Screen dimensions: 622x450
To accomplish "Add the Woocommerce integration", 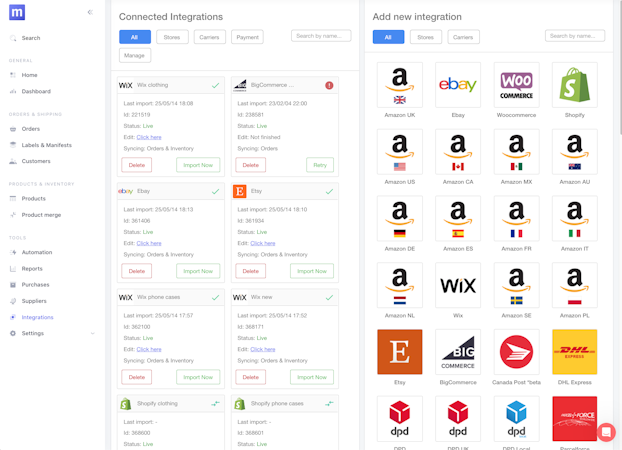I will click(516, 85).
